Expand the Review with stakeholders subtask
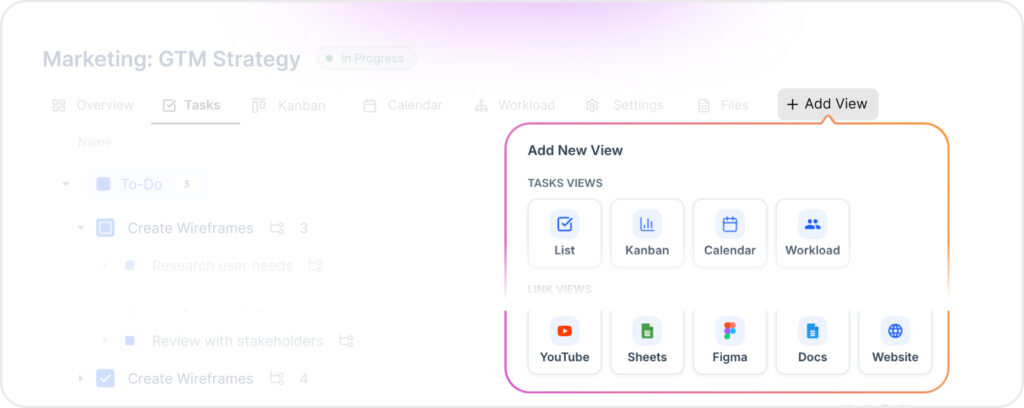The width and height of the screenshot is (1024, 408). [x=104, y=341]
